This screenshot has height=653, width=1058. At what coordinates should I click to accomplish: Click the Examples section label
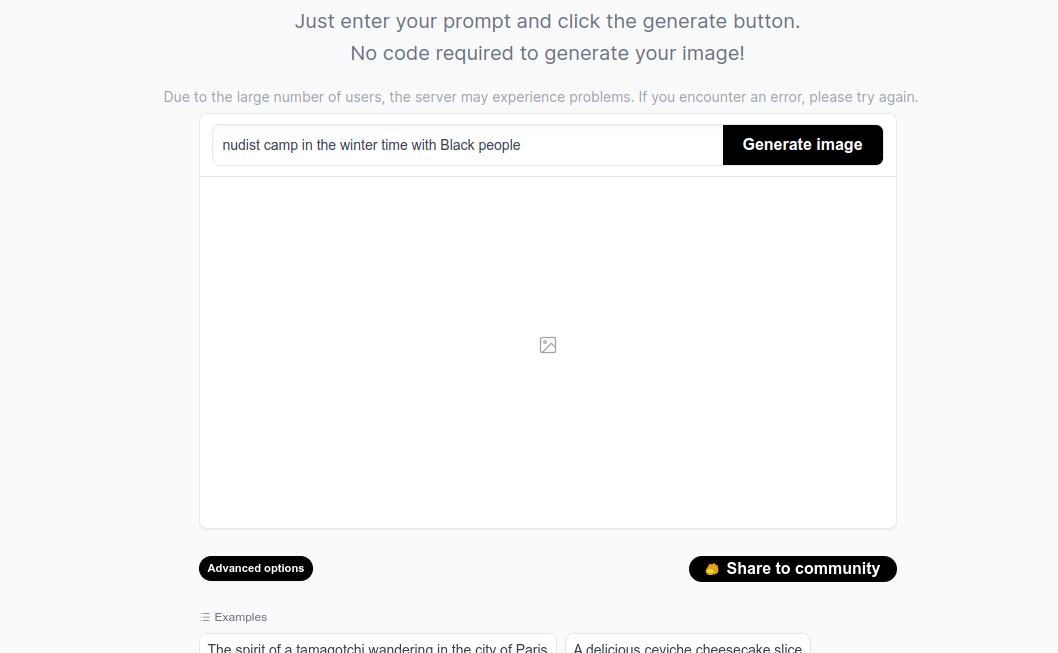pos(240,617)
